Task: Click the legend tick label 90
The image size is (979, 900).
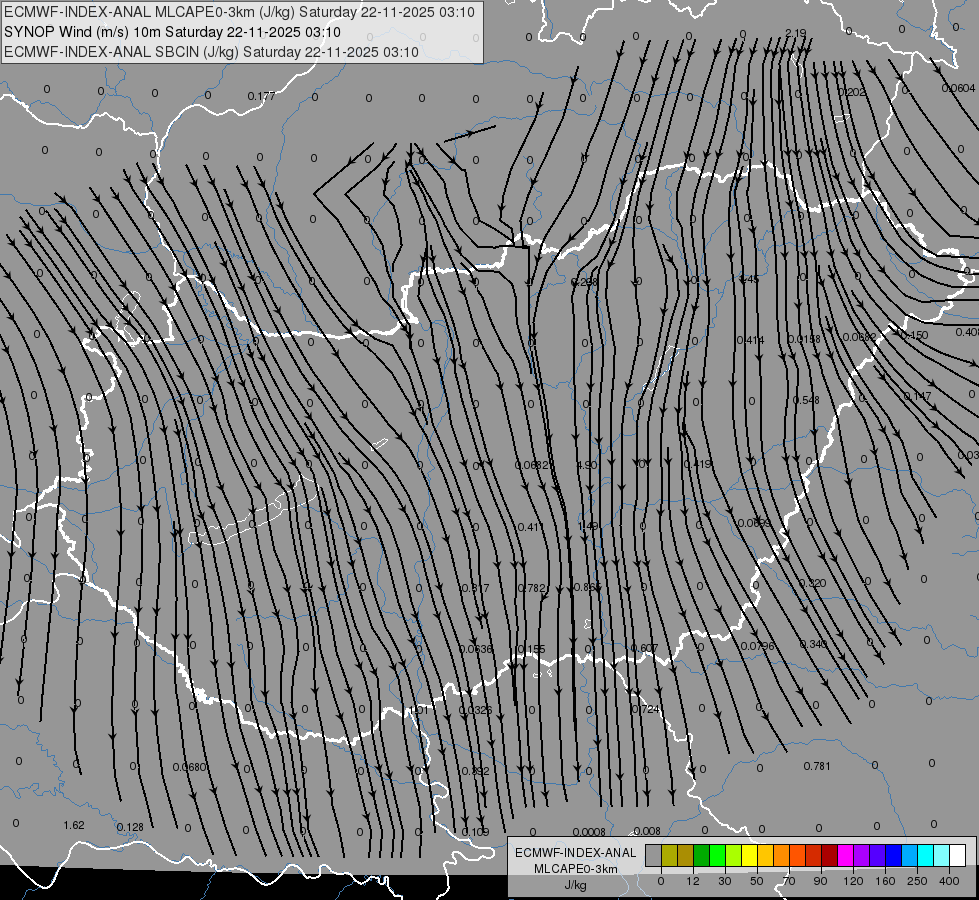Action: point(820,881)
